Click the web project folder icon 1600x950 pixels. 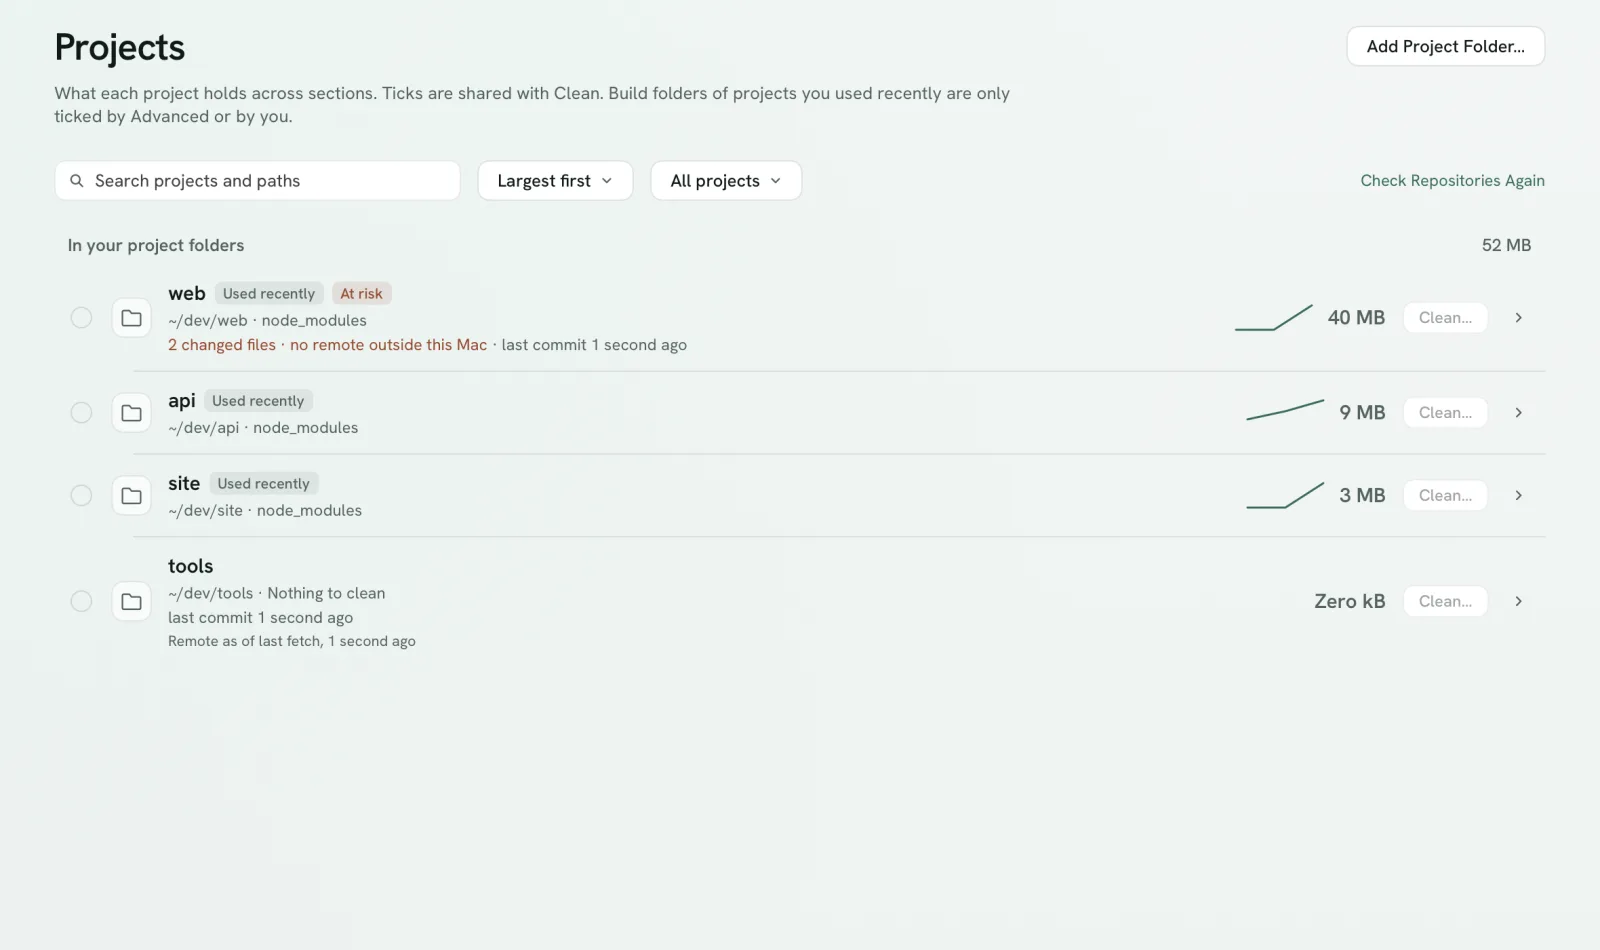131,318
